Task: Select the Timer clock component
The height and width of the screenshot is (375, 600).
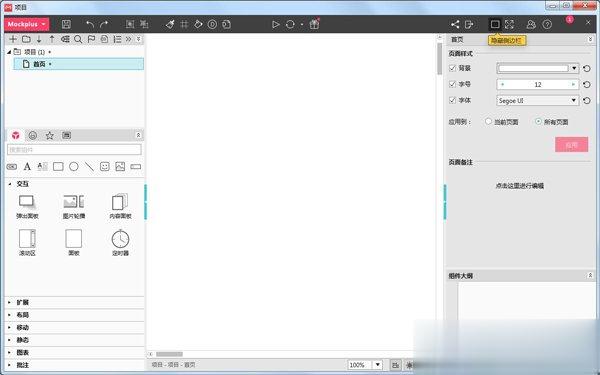Action: point(120,243)
